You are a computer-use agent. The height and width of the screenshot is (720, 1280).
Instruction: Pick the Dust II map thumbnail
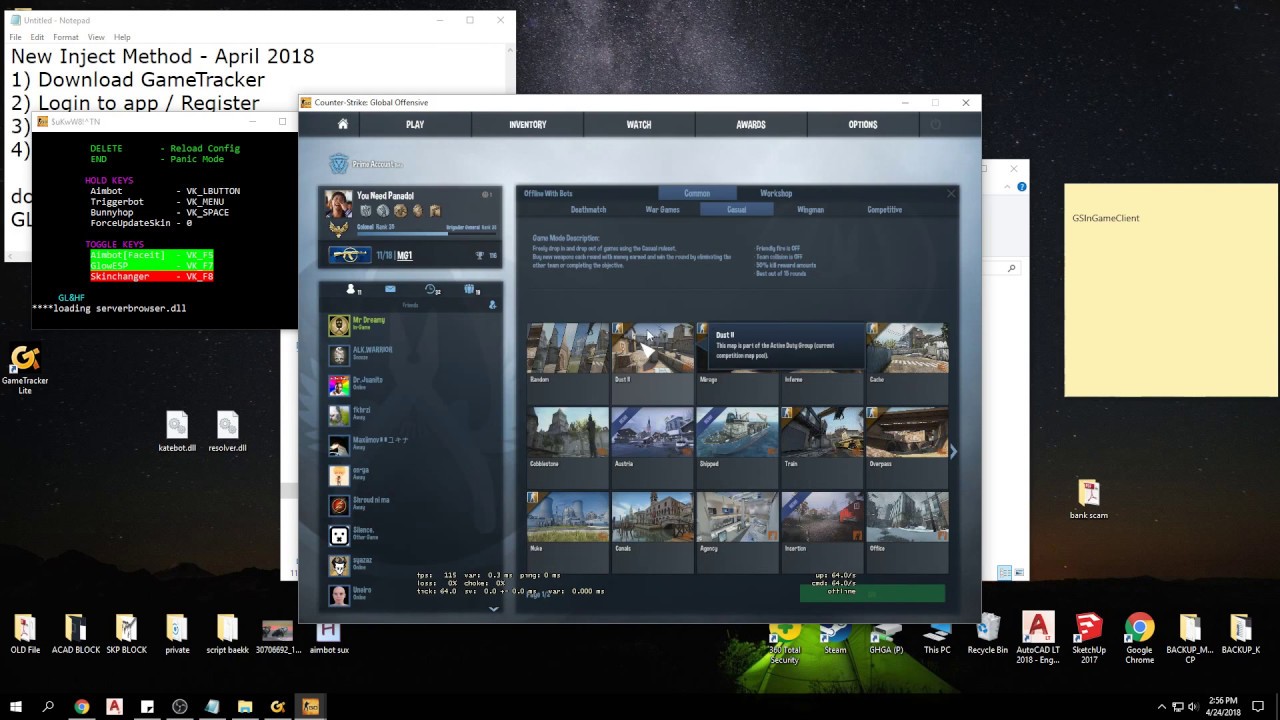(x=652, y=348)
